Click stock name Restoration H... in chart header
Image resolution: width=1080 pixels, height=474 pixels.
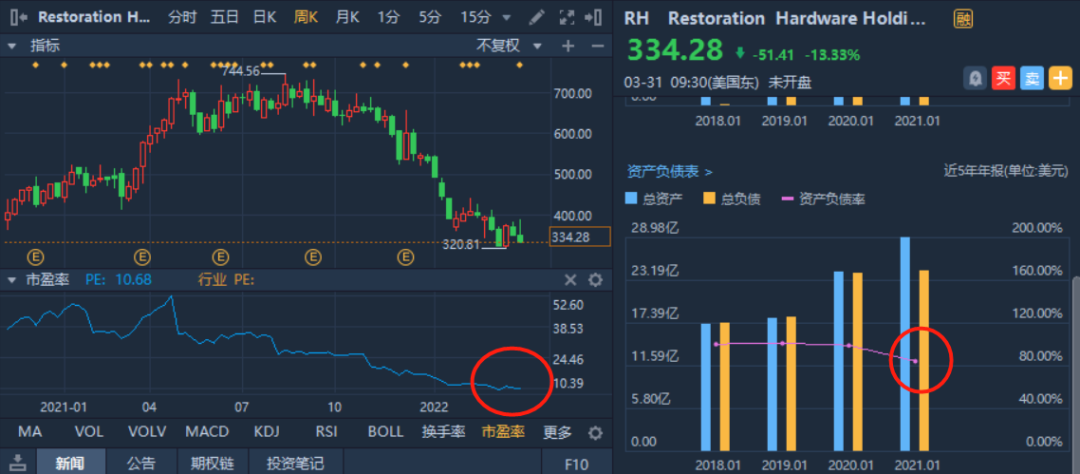point(94,17)
